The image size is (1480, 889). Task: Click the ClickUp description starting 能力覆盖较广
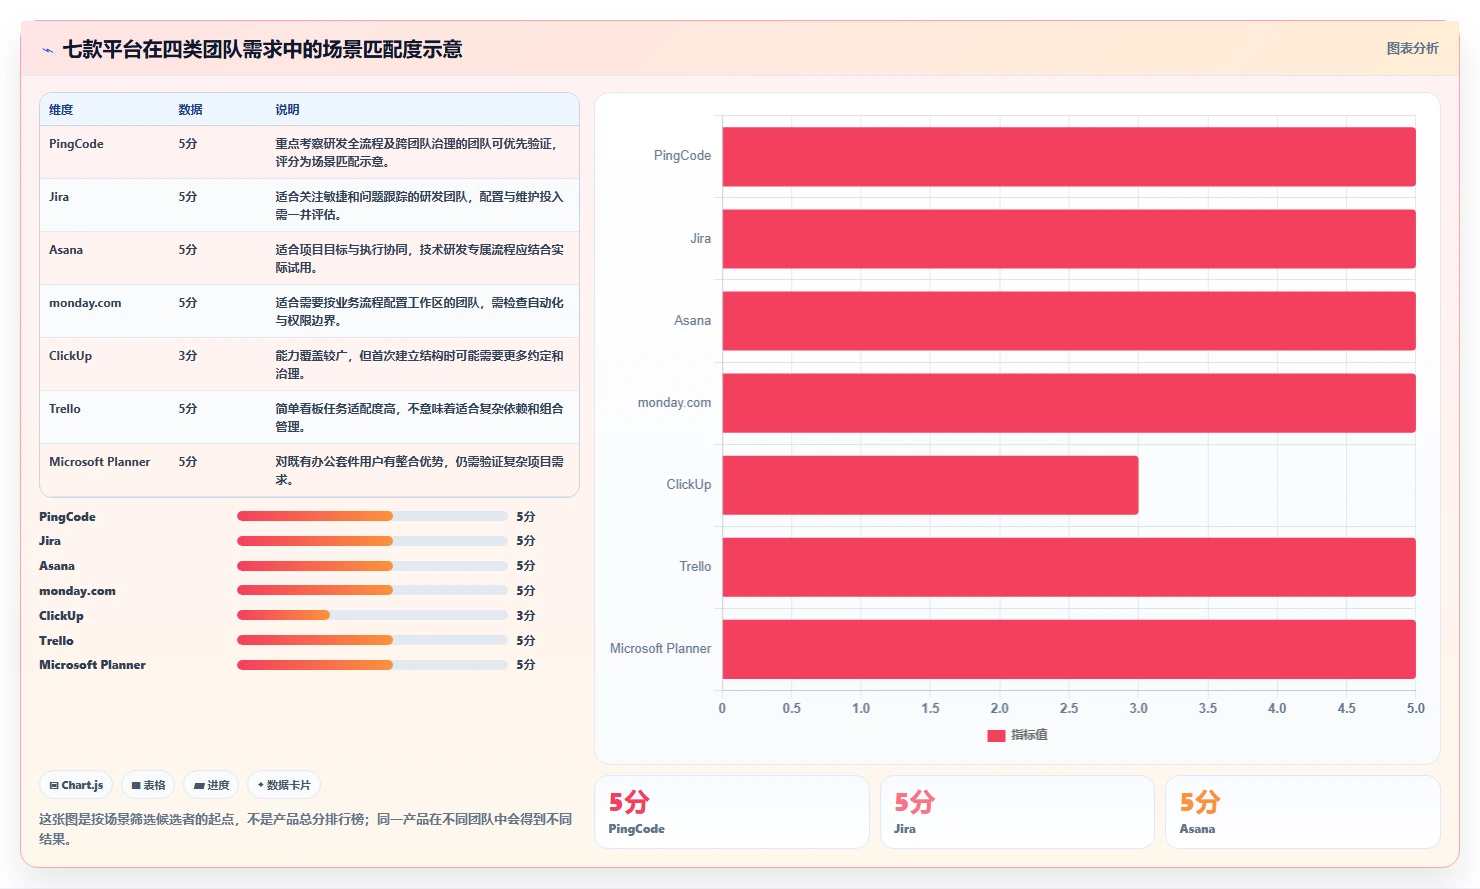pyautogui.click(x=419, y=365)
